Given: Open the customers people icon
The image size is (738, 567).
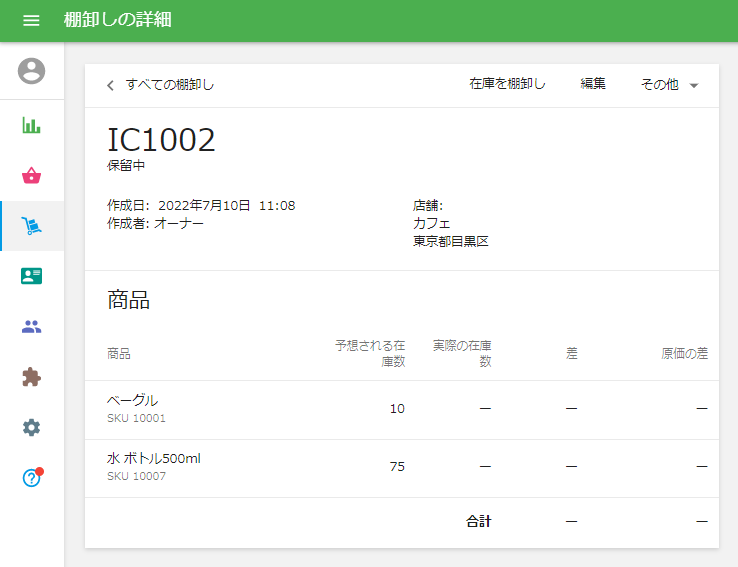Looking at the screenshot, I should (32, 326).
